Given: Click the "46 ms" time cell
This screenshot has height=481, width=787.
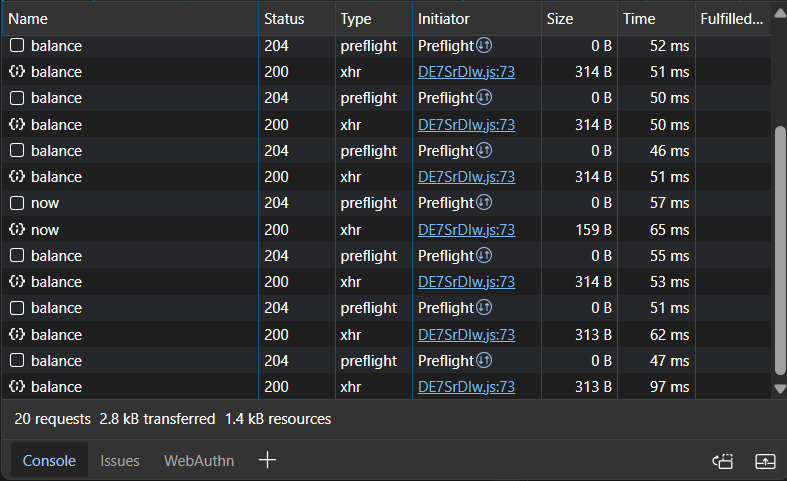Looking at the screenshot, I should [670, 151].
